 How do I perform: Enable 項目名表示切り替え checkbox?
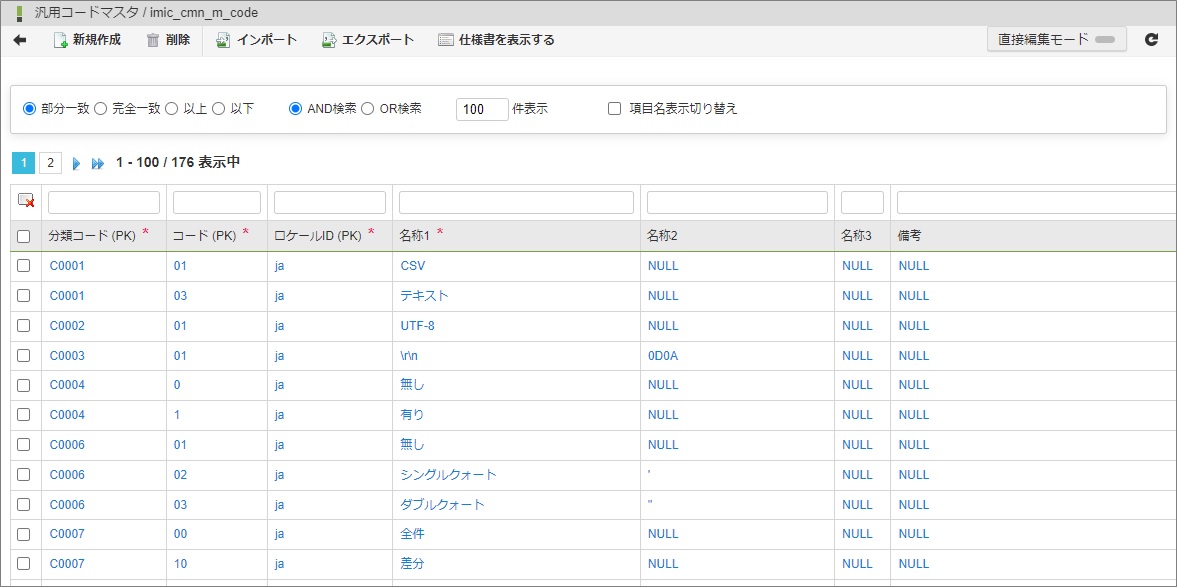point(615,108)
